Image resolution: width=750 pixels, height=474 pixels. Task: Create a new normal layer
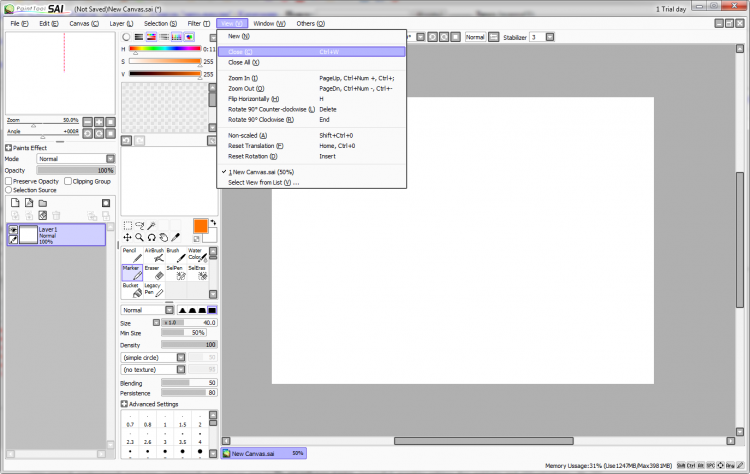(x=15, y=203)
